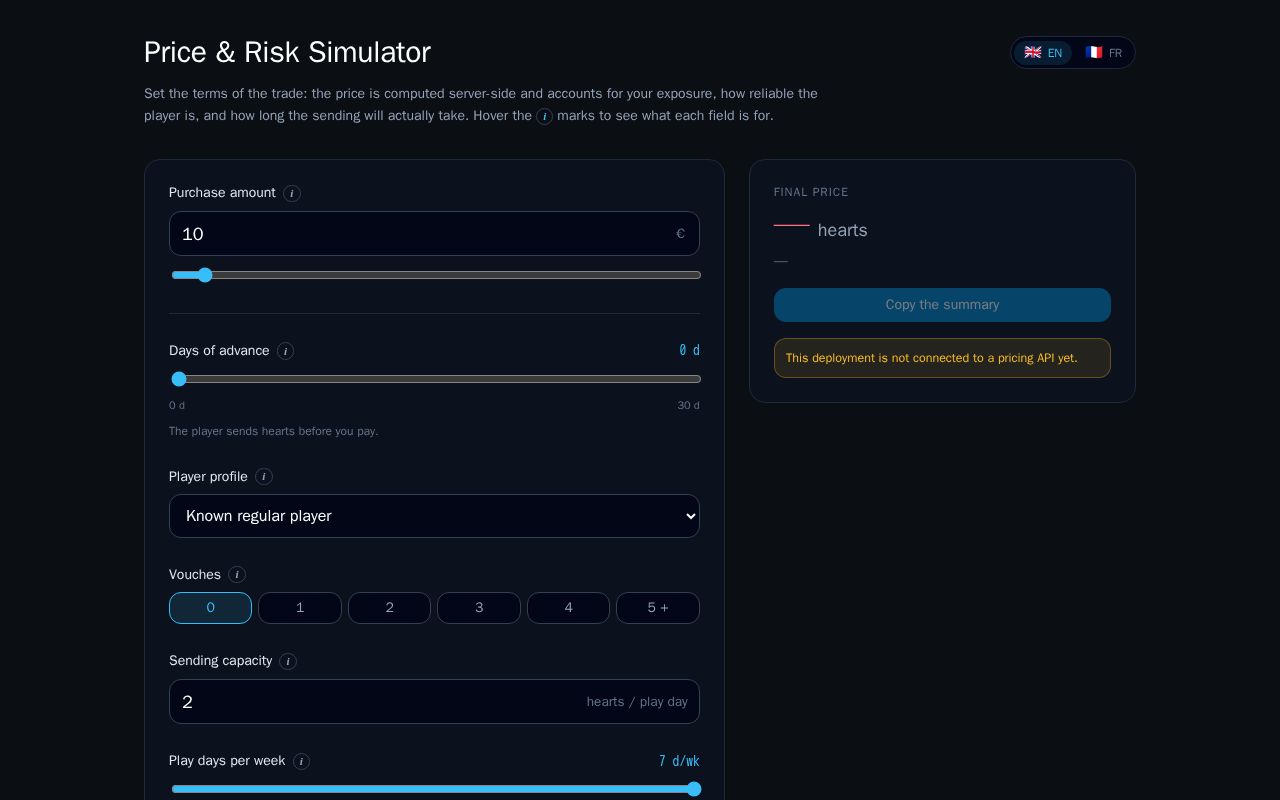The width and height of the screenshot is (1280, 800).
Task: Click the 'hearts / play day' unit text
Action: 637,702
